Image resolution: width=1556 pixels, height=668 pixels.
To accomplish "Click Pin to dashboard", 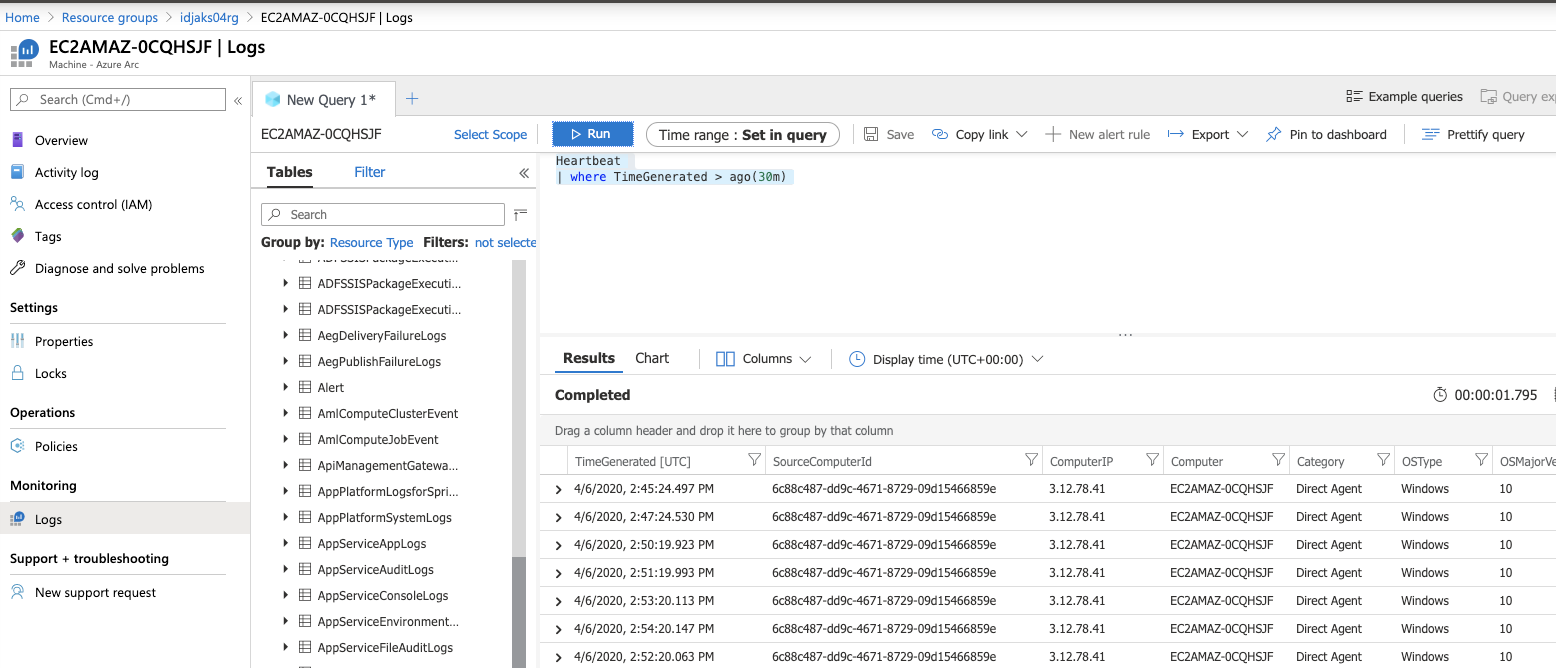I will [1326, 134].
